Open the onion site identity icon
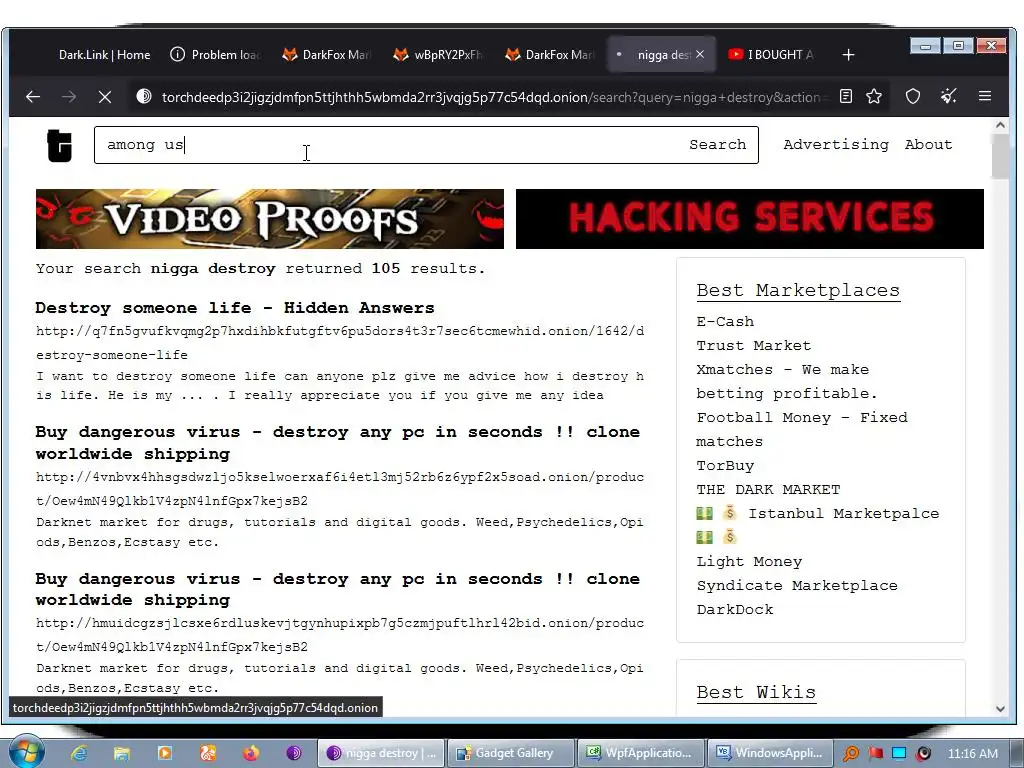The image size is (1024, 768). (144, 97)
